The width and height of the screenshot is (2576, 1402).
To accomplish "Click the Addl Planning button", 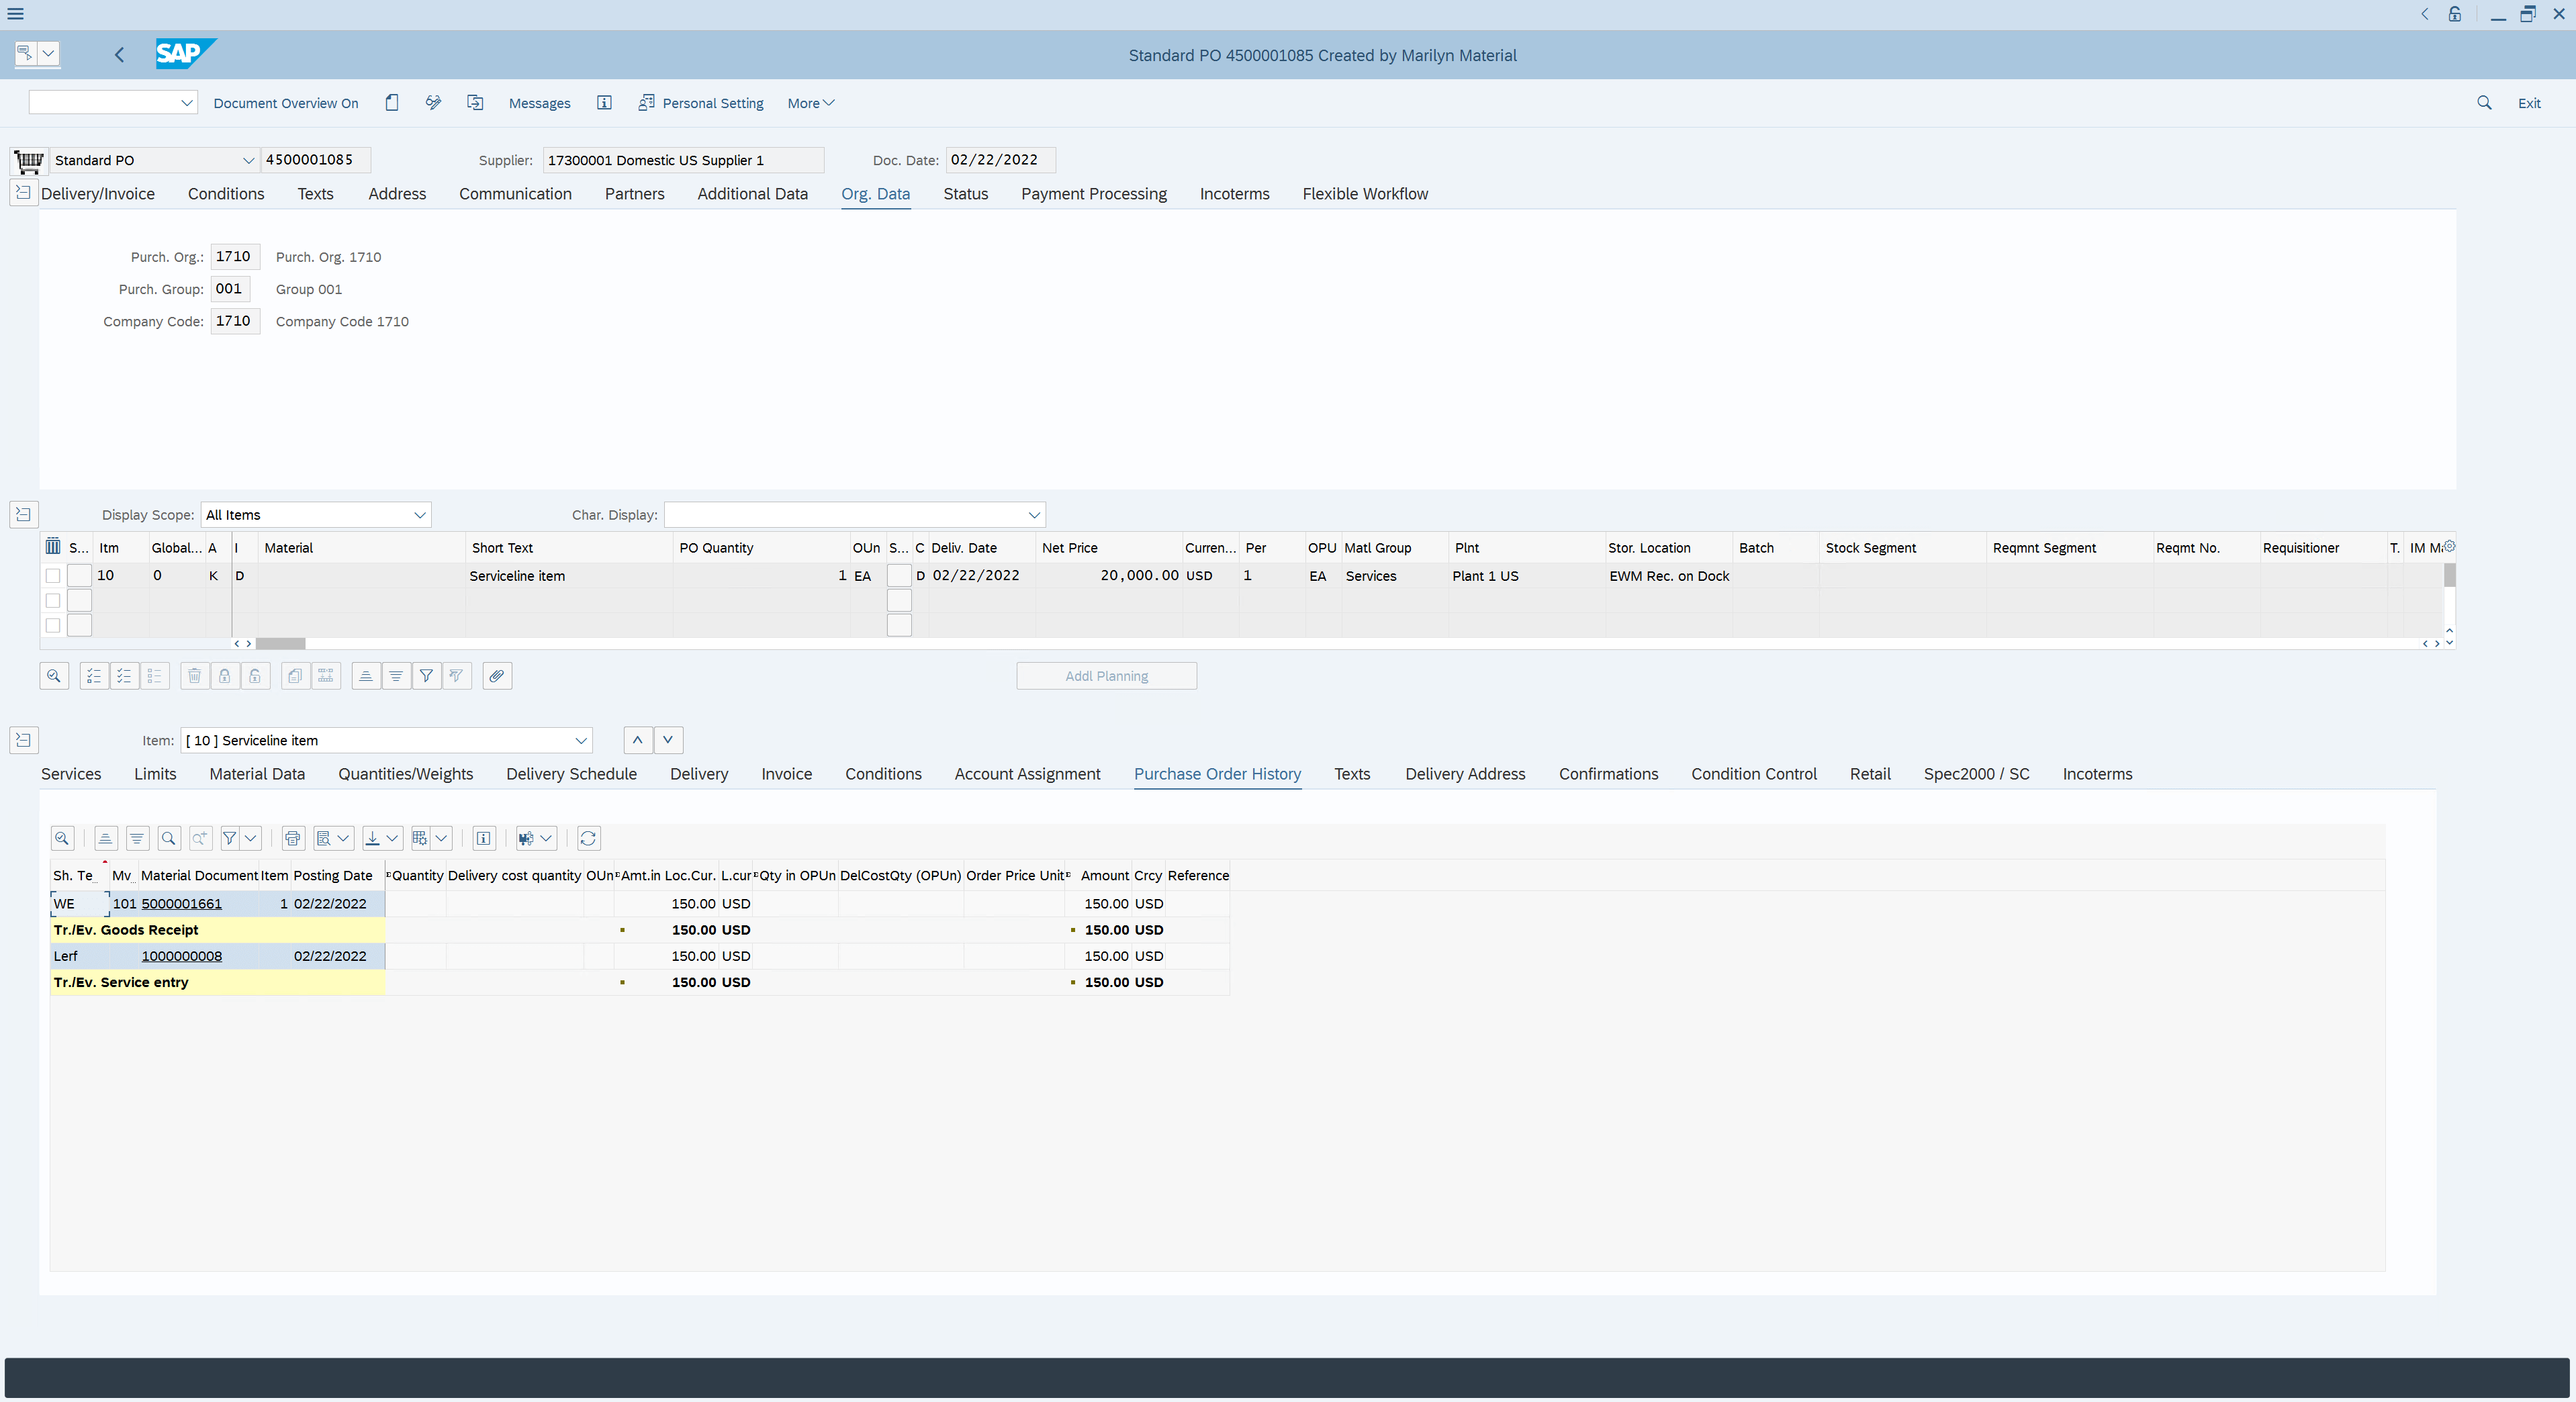I will tap(1106, 676).
